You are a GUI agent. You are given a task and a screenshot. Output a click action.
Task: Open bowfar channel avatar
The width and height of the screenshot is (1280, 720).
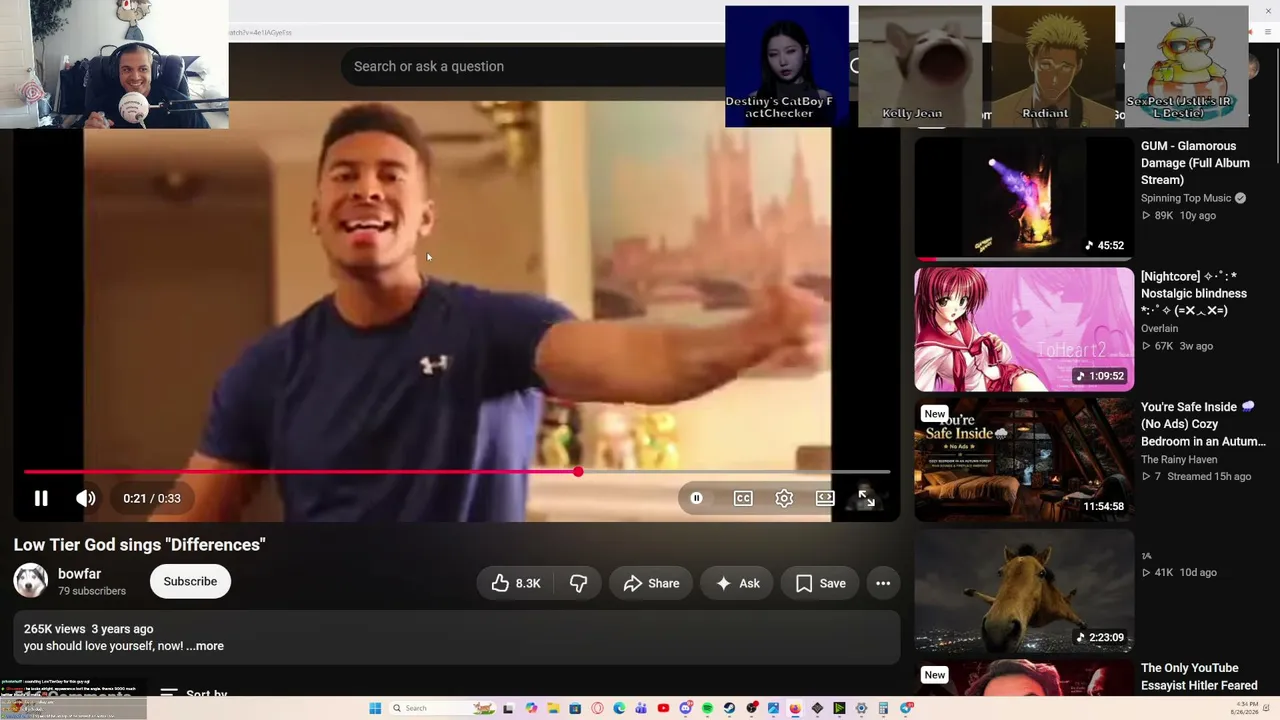[x=30, y=581]
